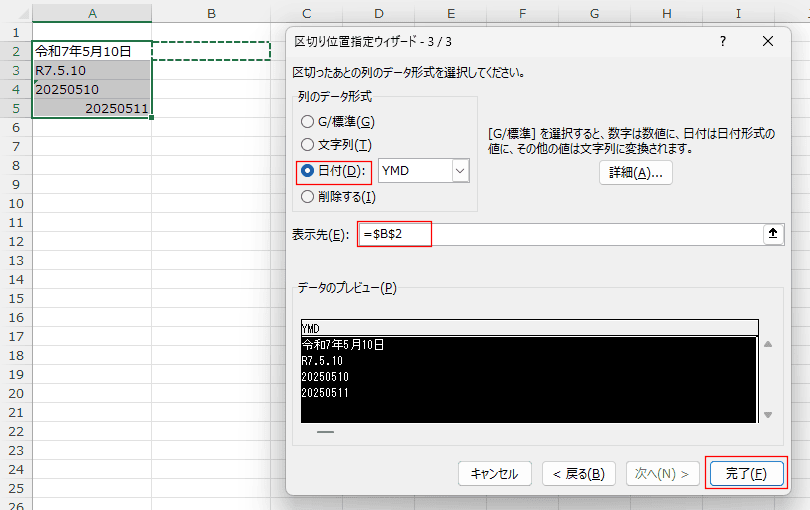This screenshot has height=510, width=810.
Task: Select cell A2 containing 令和7年5月10日
Action: coord(92,51)
